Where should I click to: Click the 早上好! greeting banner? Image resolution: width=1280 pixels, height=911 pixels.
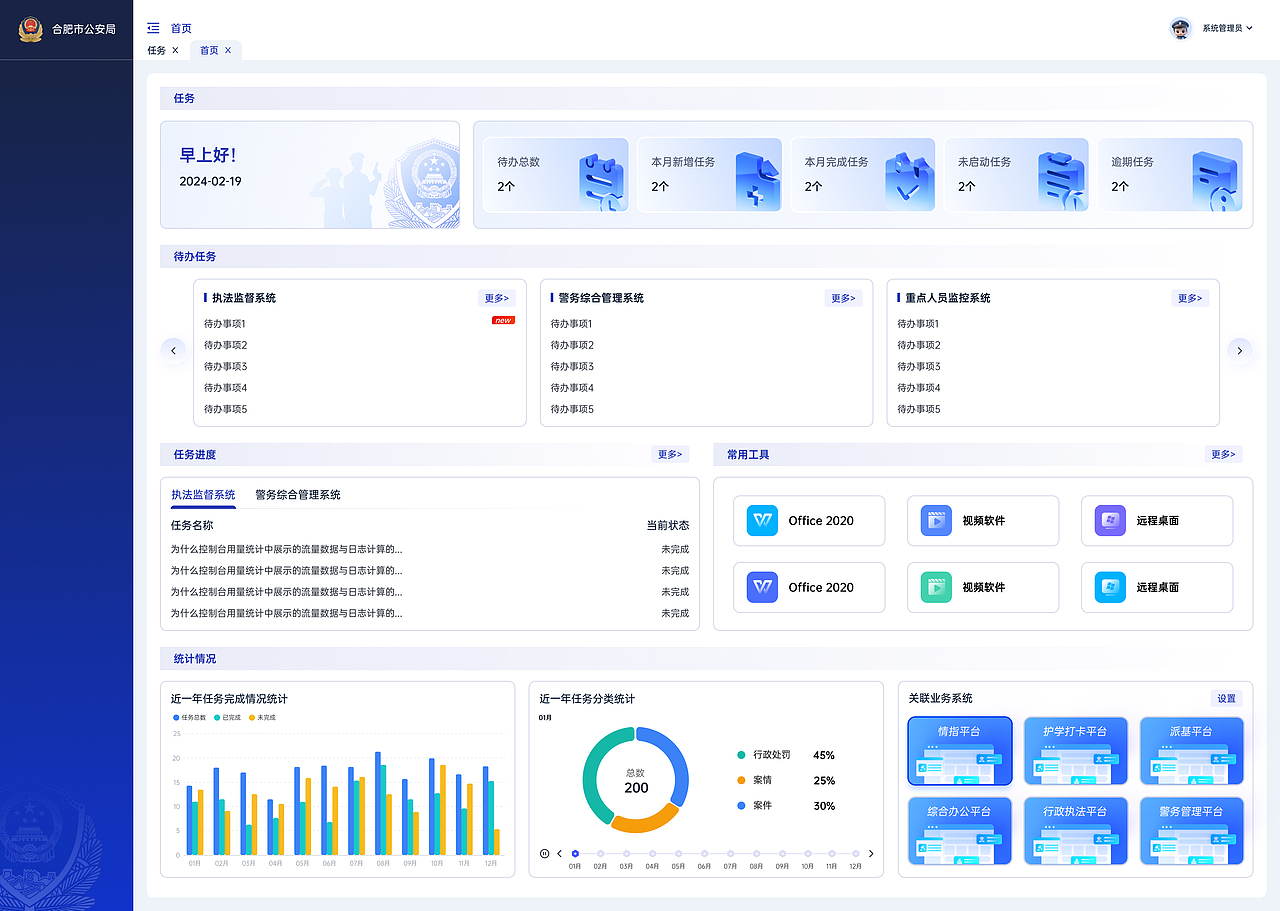click(x=310, y=175)
